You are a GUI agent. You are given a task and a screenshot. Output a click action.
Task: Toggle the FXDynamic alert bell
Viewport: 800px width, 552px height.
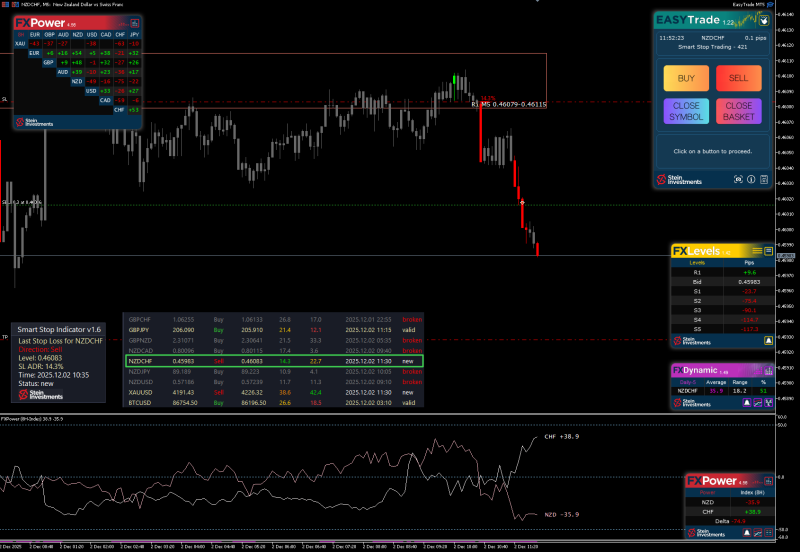pyautogui.click(x=747, y=403)
